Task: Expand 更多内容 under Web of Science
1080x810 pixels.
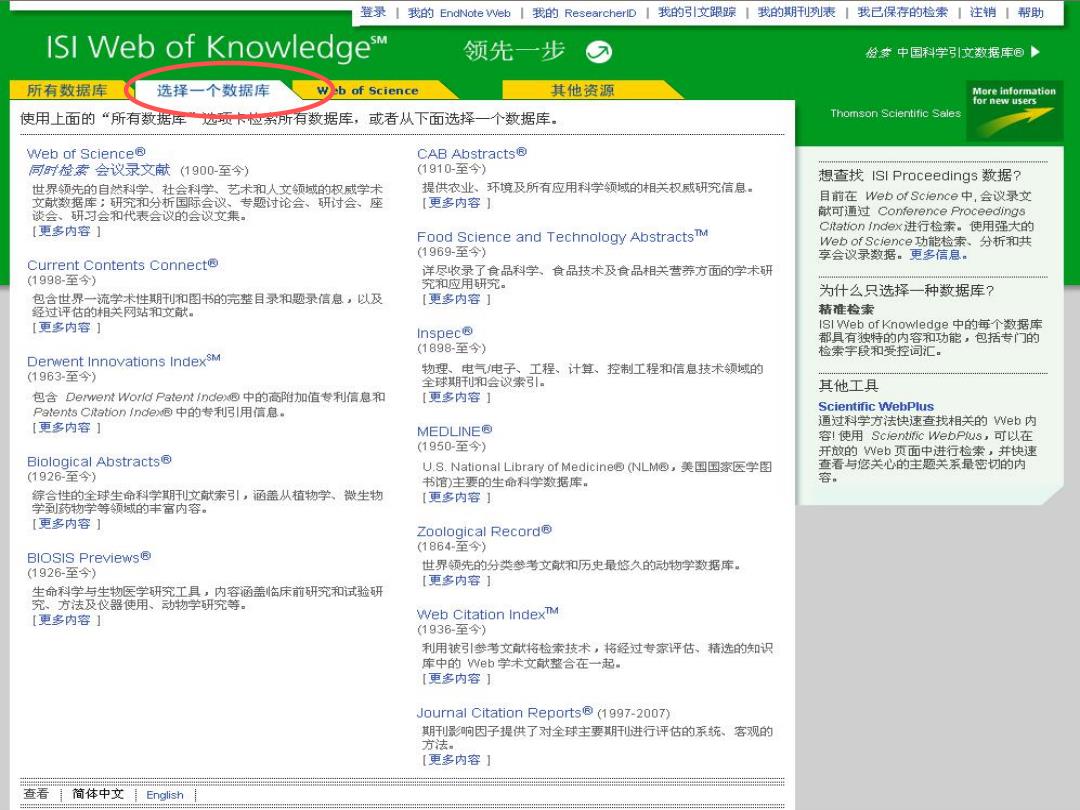Action: (65, 231)
